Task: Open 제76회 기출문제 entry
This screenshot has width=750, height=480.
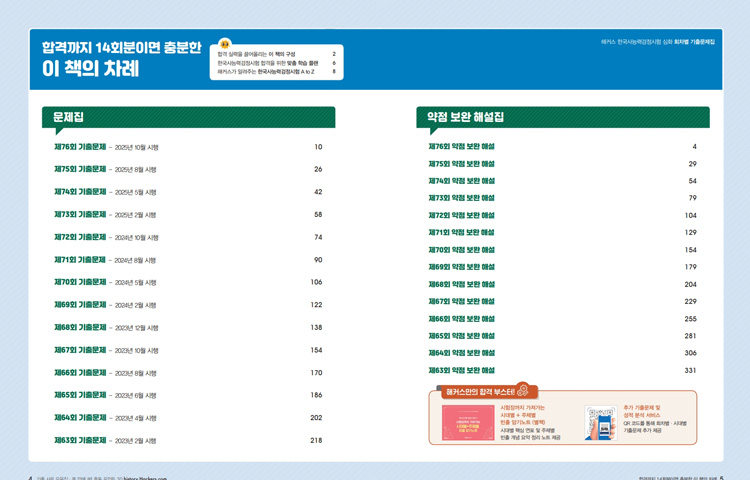Action: tap(80, 147)
